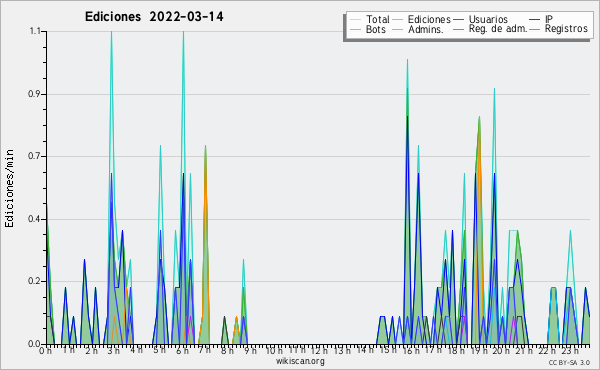
Task: Click the 23 h x-axis tick label
Action: [x=569, y=350]
